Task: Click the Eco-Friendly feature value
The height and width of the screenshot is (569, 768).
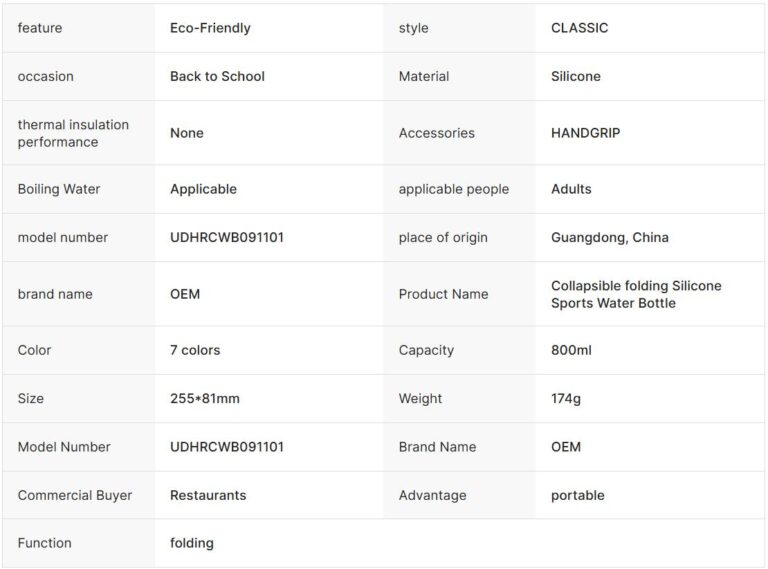Action: 210,28
